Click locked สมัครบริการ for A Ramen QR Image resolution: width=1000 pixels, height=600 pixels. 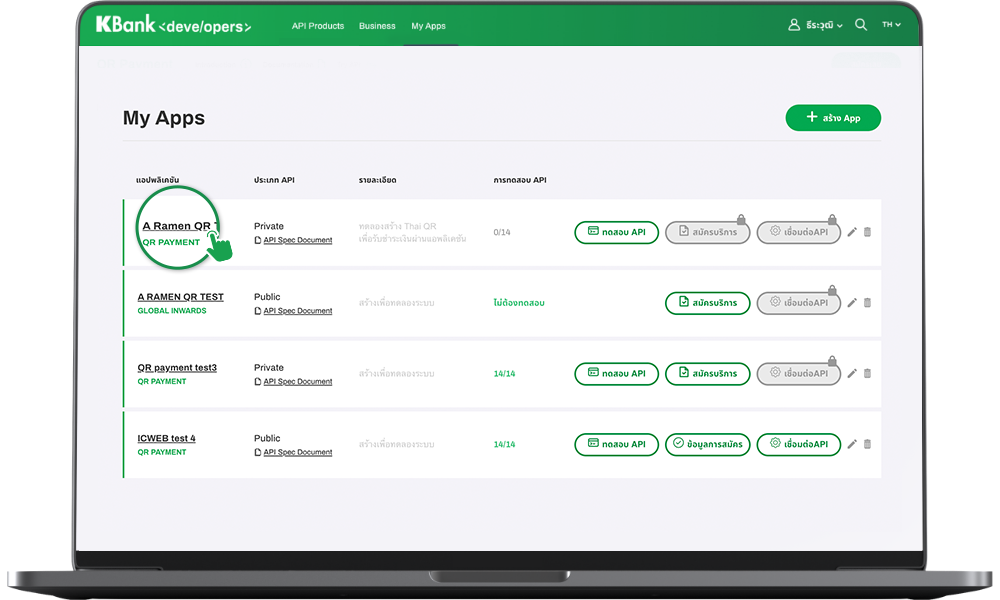708,232
